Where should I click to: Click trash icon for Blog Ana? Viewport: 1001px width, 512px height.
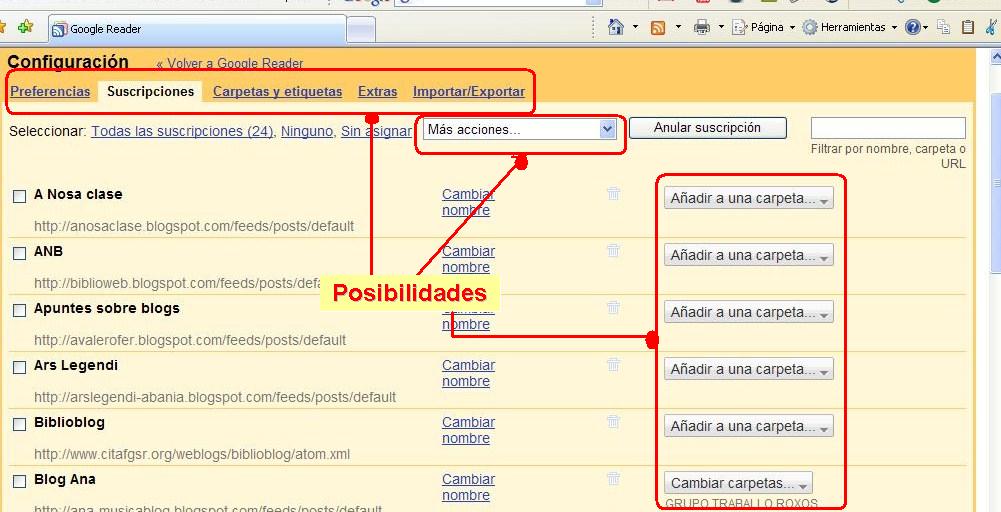coord(613,478)
